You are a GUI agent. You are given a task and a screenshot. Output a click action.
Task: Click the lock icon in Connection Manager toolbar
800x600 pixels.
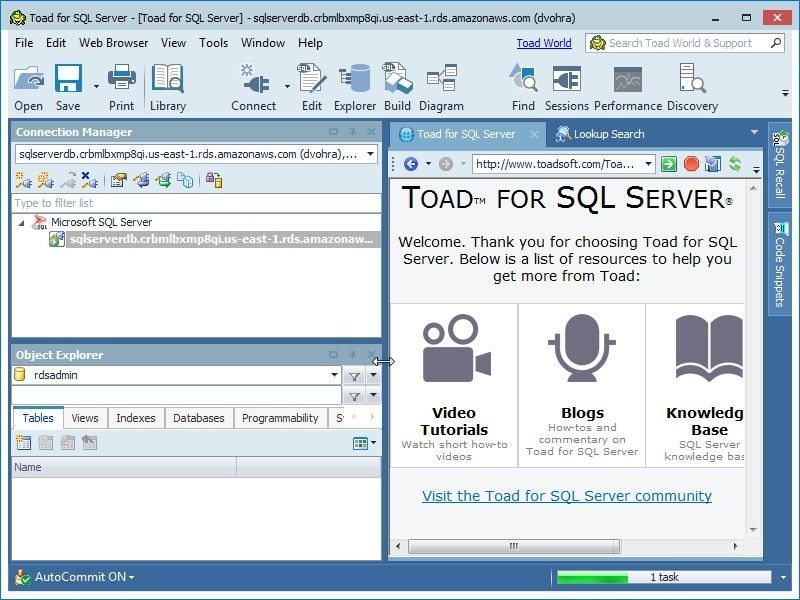[x=214, y=180]
